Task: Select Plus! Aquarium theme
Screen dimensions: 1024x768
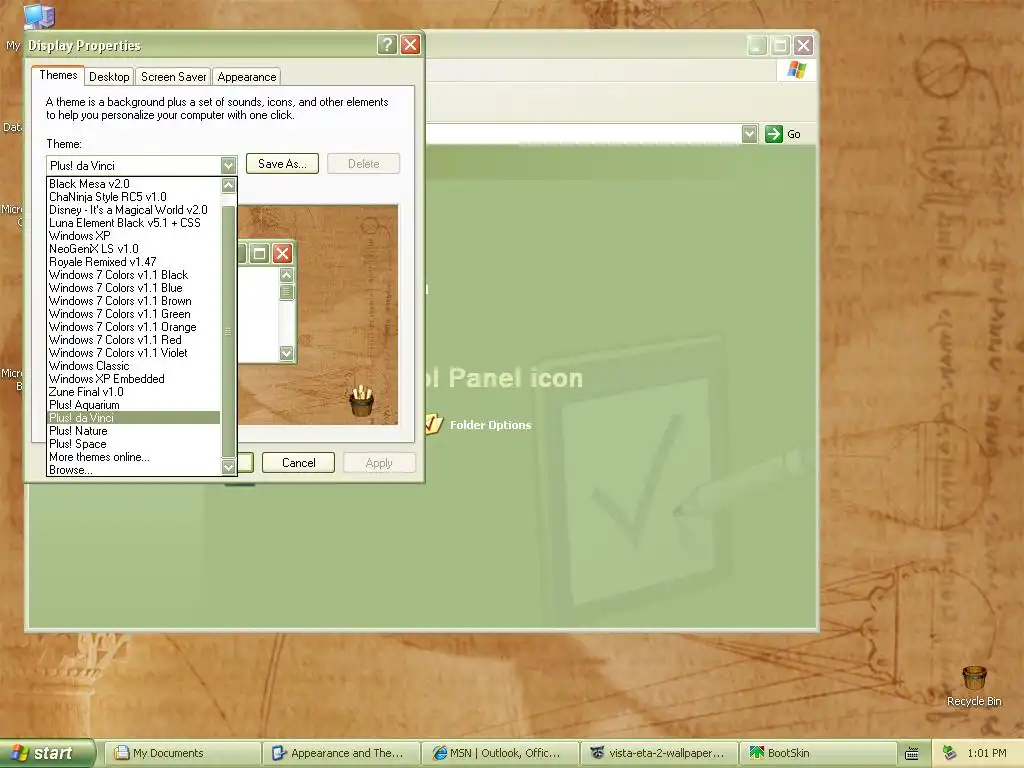Action: click(134, 405)
